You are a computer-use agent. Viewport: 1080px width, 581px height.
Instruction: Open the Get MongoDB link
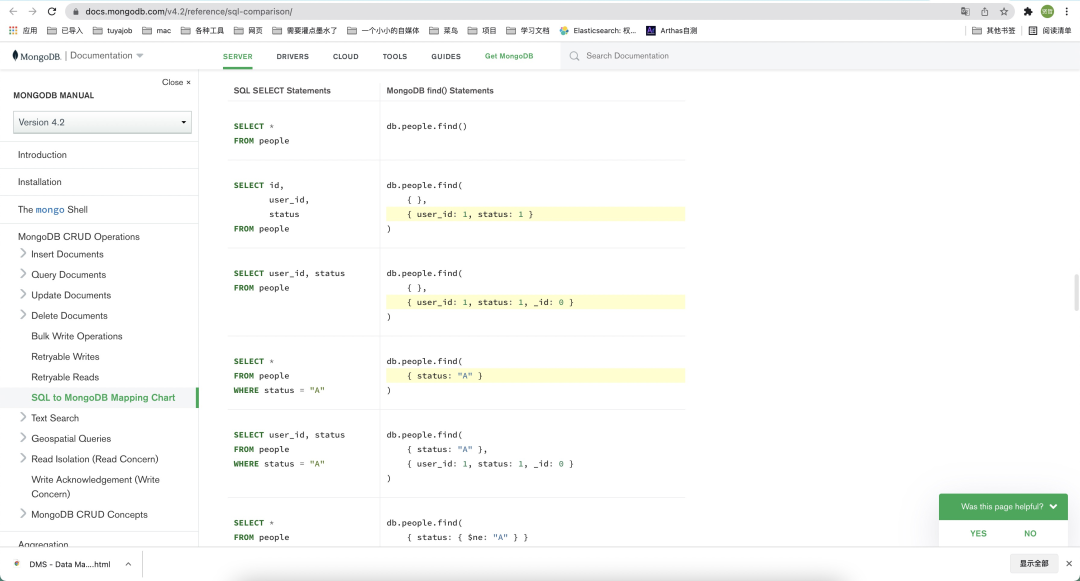[x=510, y=56]
